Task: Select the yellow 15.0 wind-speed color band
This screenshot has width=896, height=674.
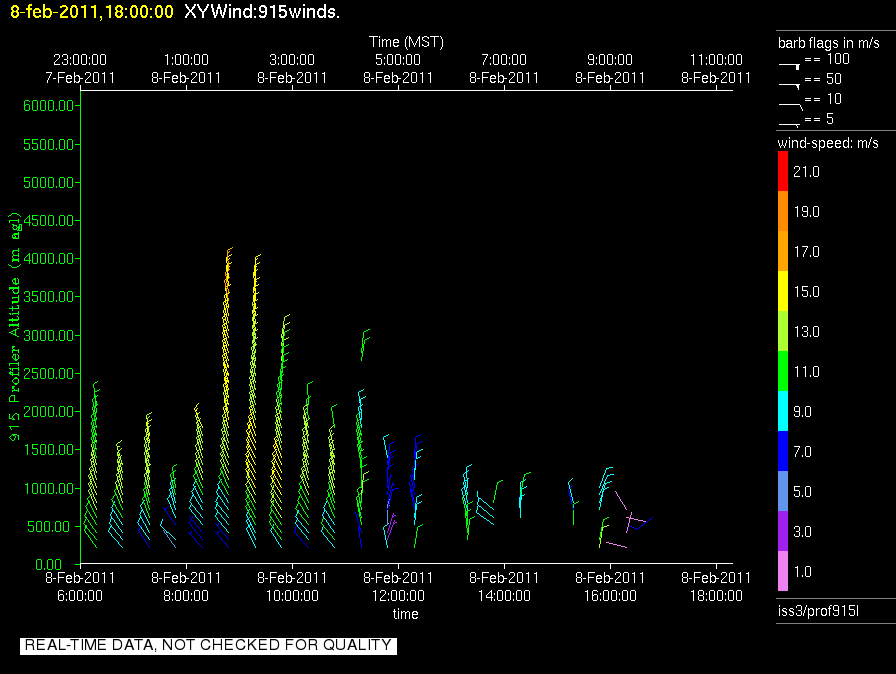Action: point(783,292)
